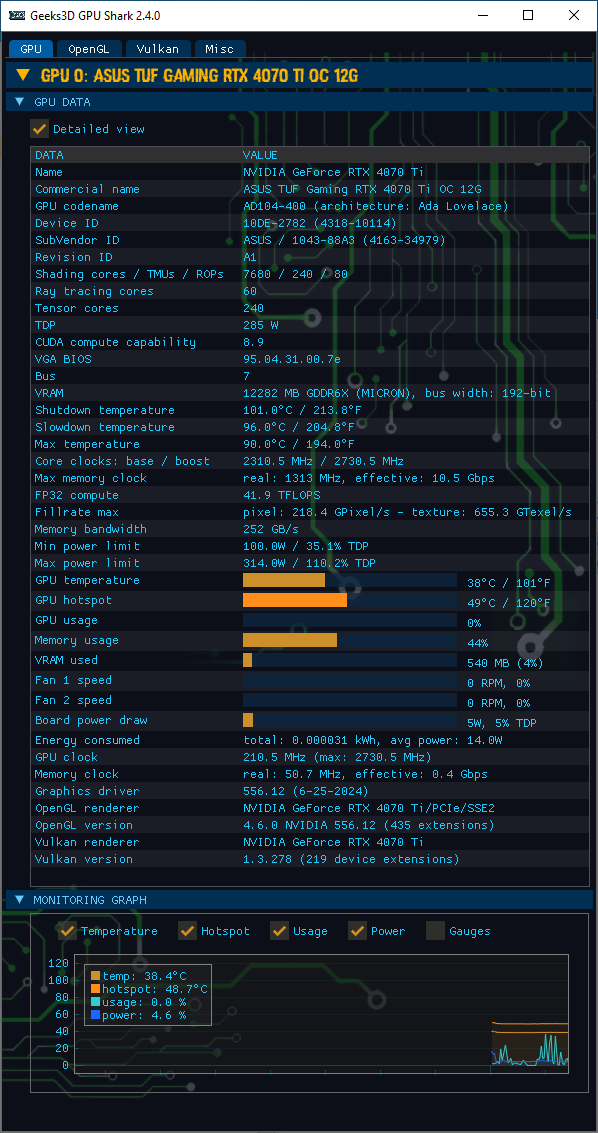Click the GPU hotspot progress bar
The height and width of the screenshot is (1133, 598).
(350, 600)
